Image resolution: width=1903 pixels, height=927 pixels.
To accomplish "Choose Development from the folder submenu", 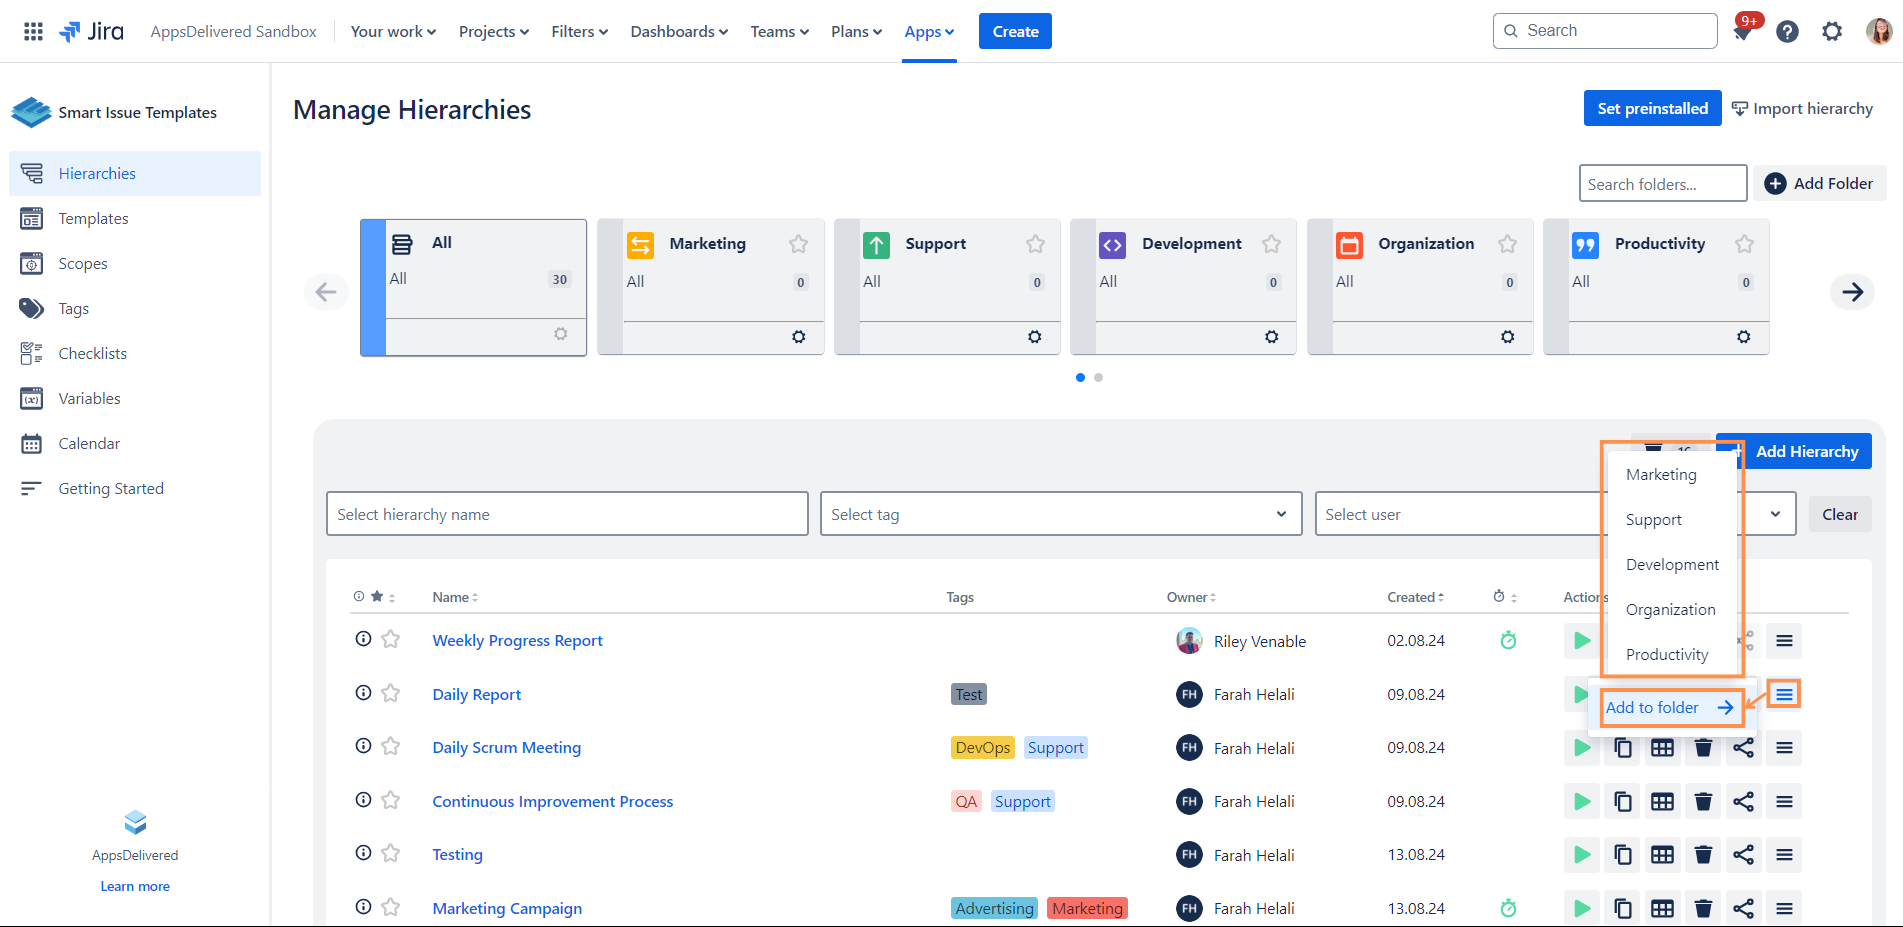I will click(x=1671, y=565).
